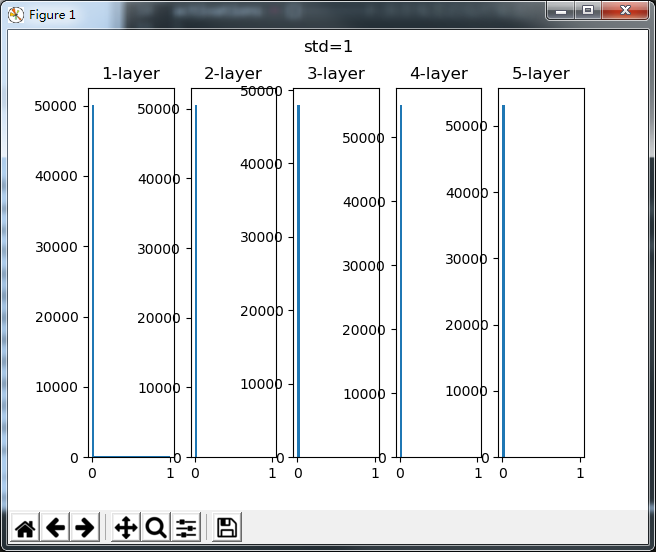This screenshot has width=656, height=552.
Task: Click the 10000 y-tick label of 1-layer plot
Action: tap(56, 387)
